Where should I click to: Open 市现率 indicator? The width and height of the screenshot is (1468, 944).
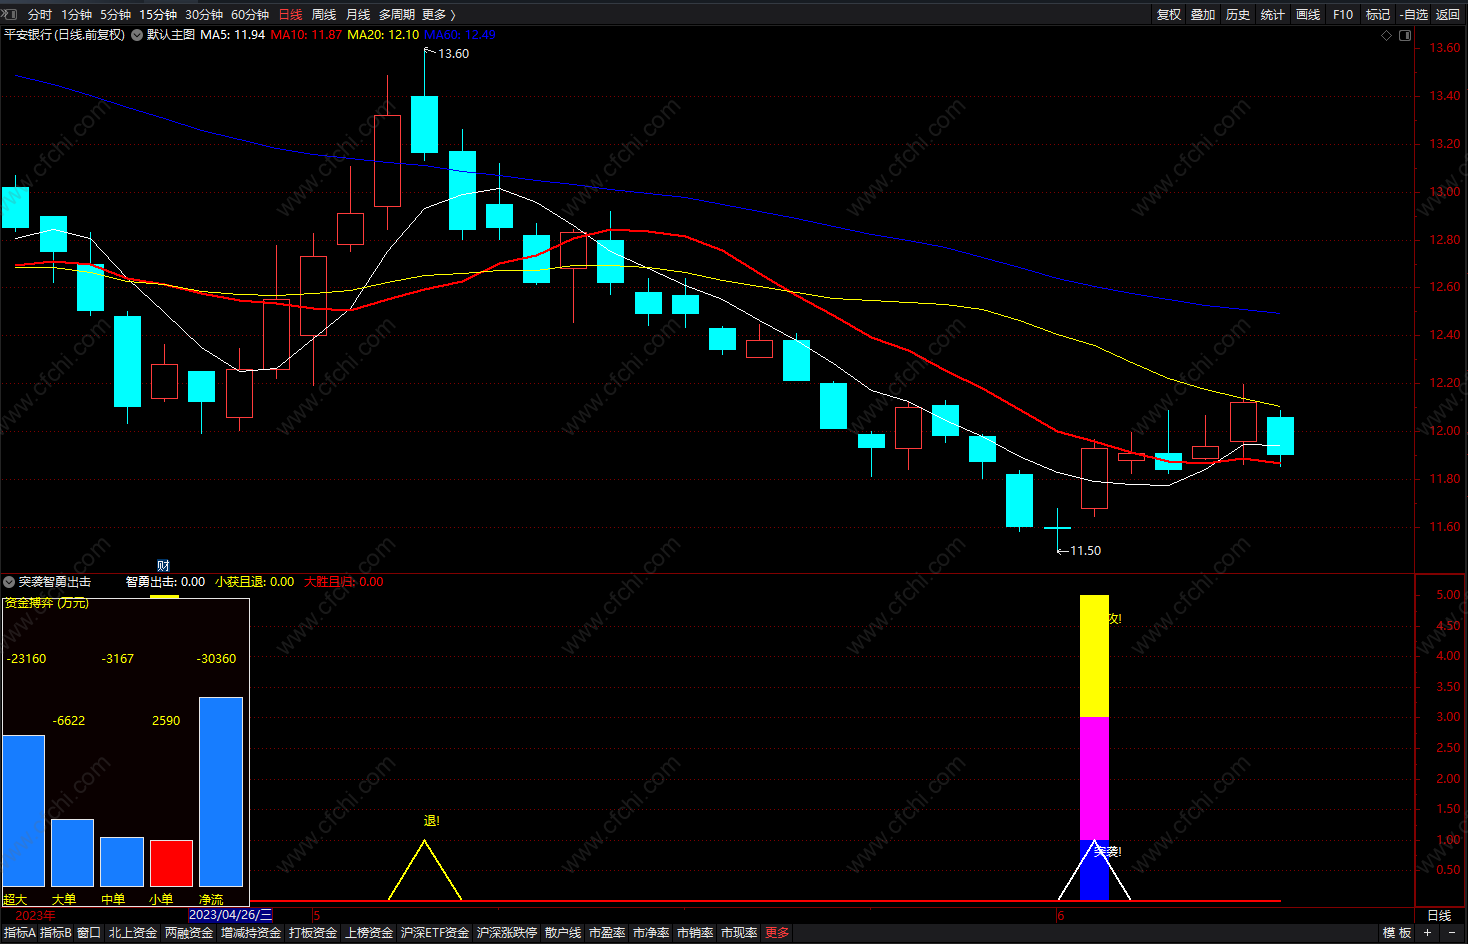coord(739,933)
